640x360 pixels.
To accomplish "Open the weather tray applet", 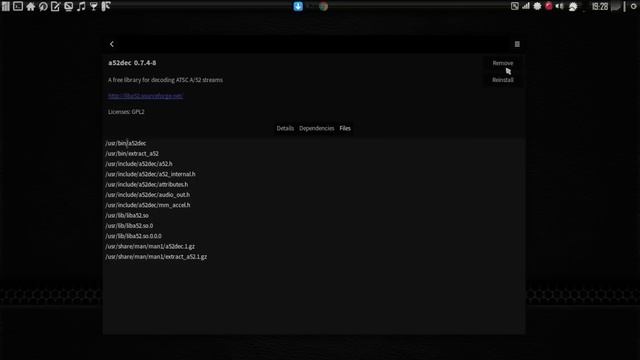I will 573,7.
